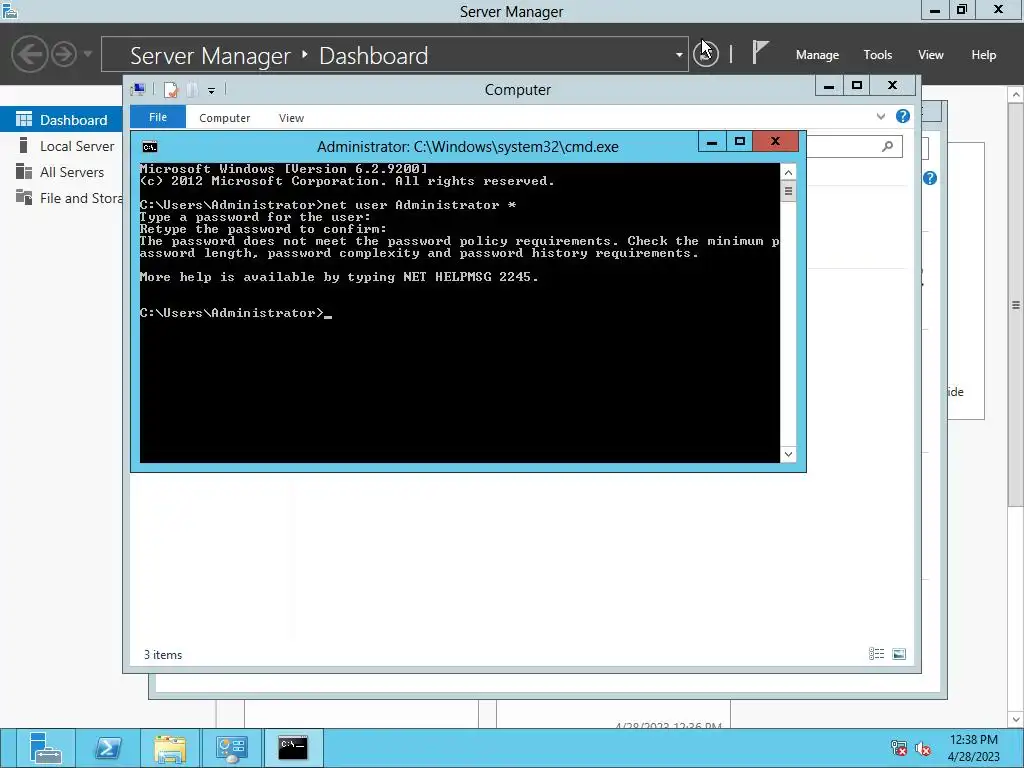Click the cmd.exe title bar icon
Image resolution: width=1024 pixels, height=768 pixels.
coord(150,147)
